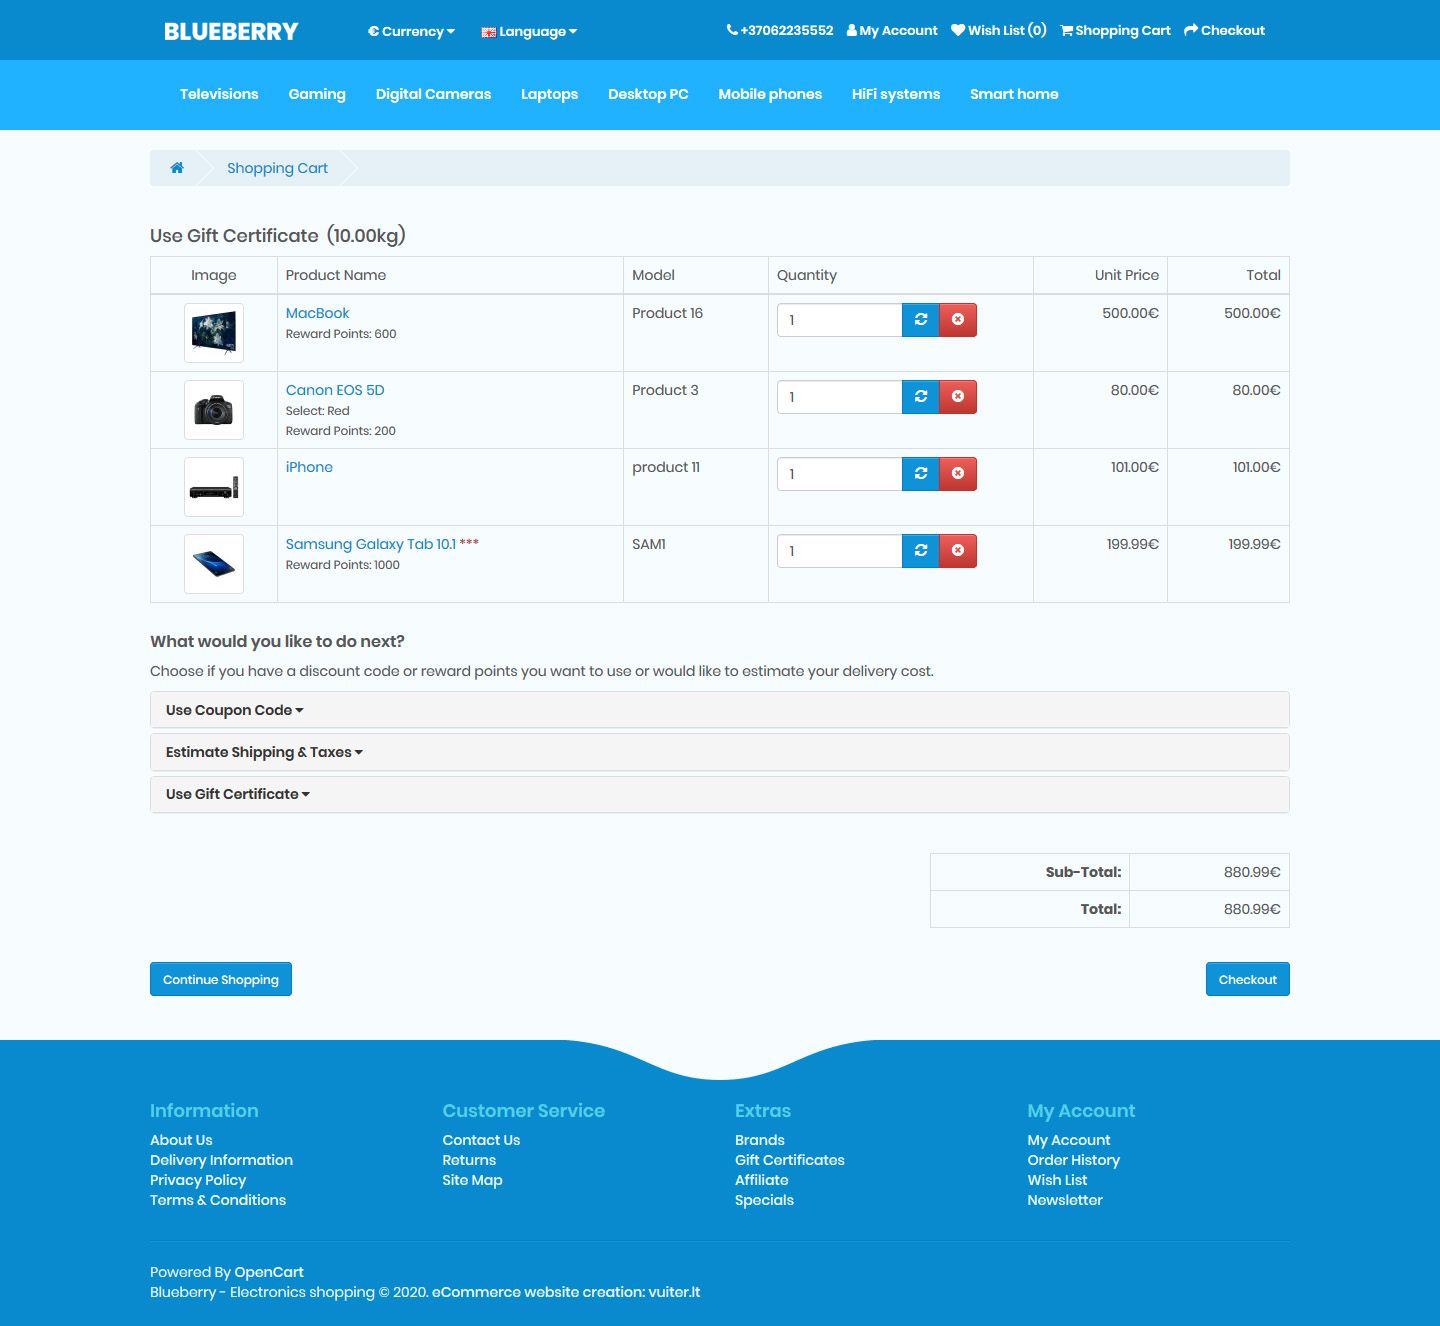
Task: Open Terms & Conditions footer link
Action: point(218,1200)
